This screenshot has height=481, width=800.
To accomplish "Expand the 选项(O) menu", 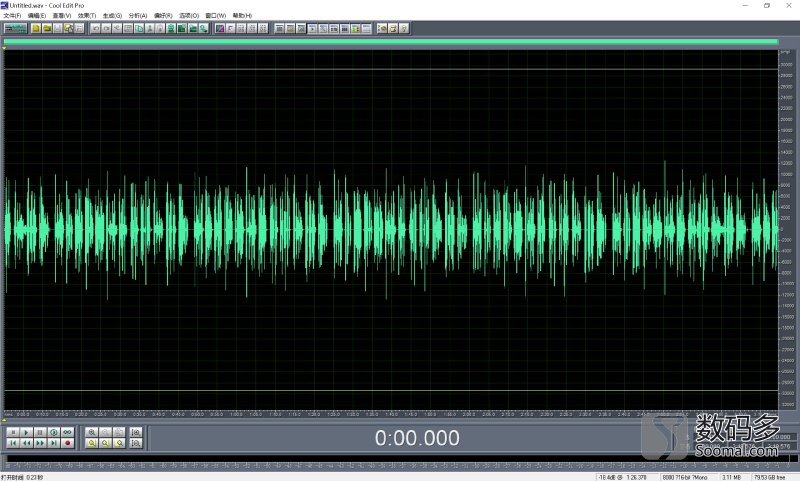I will point(188,16).
